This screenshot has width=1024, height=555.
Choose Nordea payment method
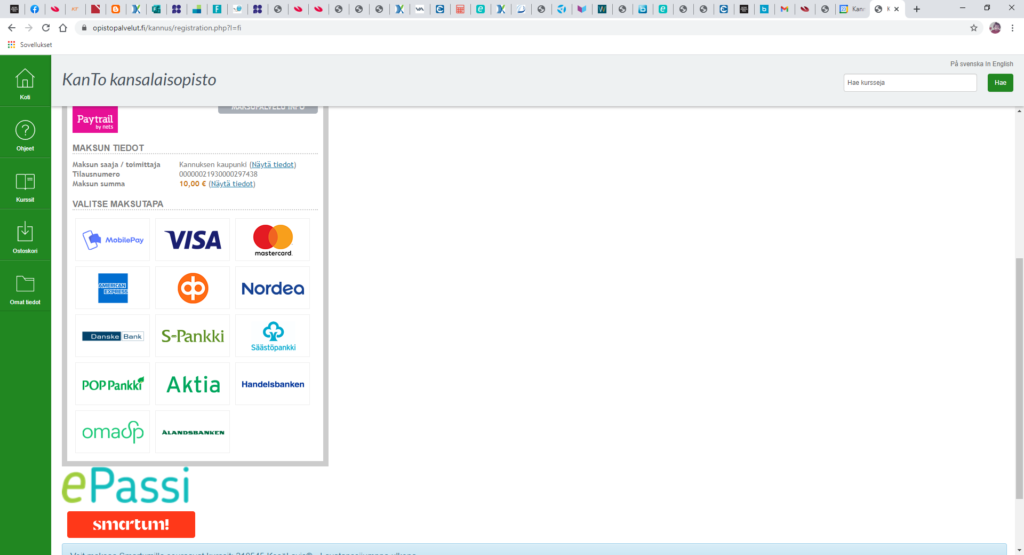[x=272, y=288]
